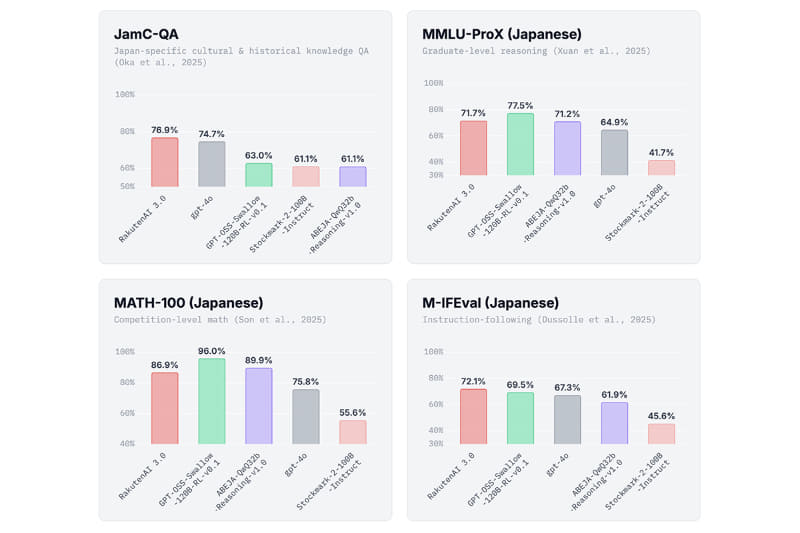Open the Oka et al., 2025 citation

click(x=155, y=62)
